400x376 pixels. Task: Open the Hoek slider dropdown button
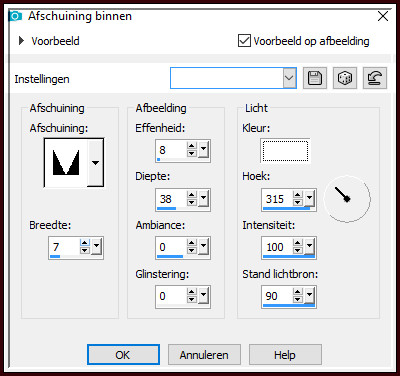[x=309, y=198]
